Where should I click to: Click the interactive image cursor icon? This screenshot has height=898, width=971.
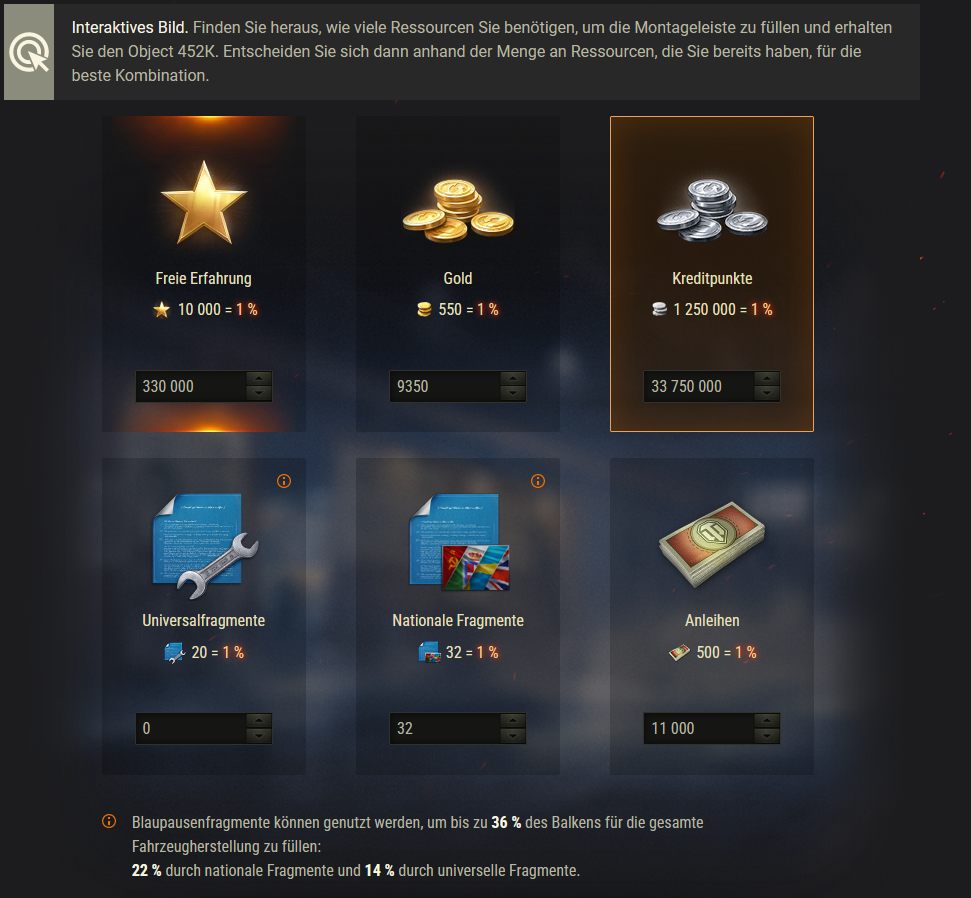pyautogui.click(x=29, y=52)
